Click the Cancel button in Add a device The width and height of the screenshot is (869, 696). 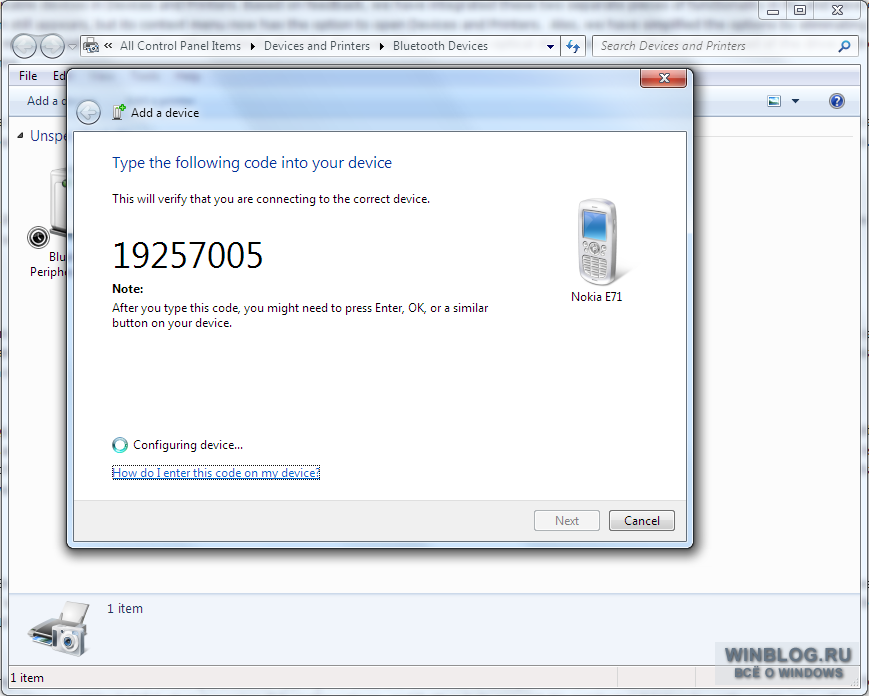pyautogui.click(x=642, y=520)
